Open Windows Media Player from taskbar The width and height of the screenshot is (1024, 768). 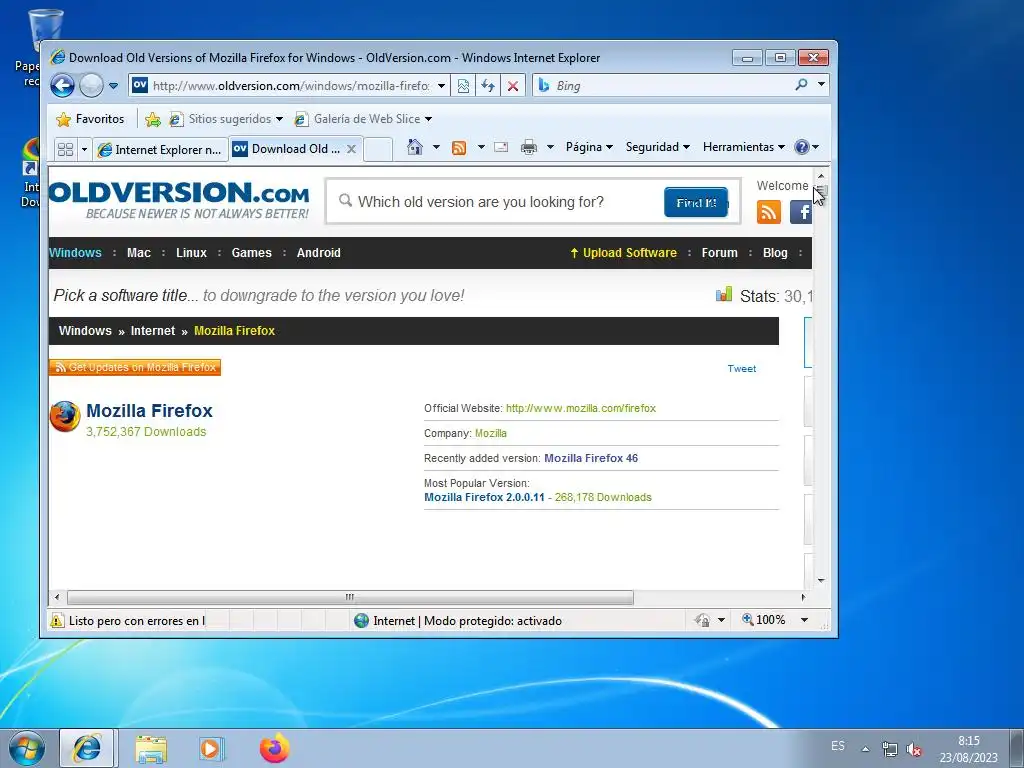click(211, 748)
